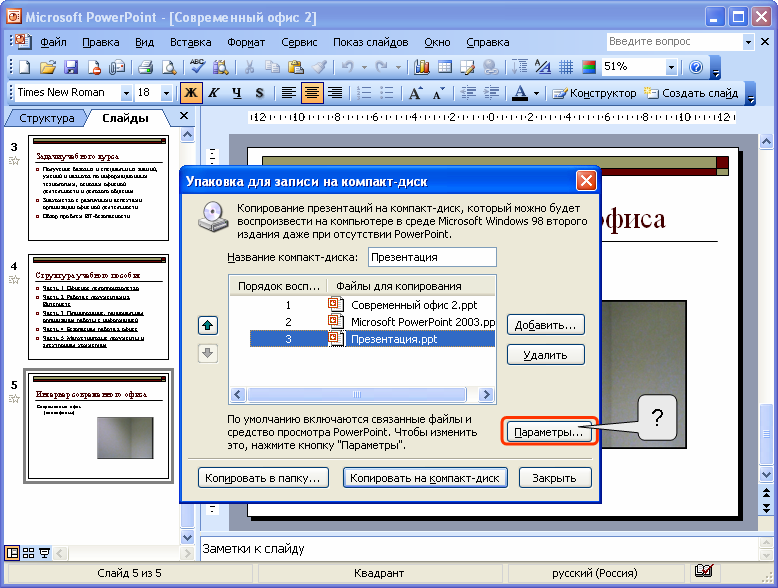Start slide show from status icon
This screenshot has width=778, height=588.
click(x=45, y=553)
